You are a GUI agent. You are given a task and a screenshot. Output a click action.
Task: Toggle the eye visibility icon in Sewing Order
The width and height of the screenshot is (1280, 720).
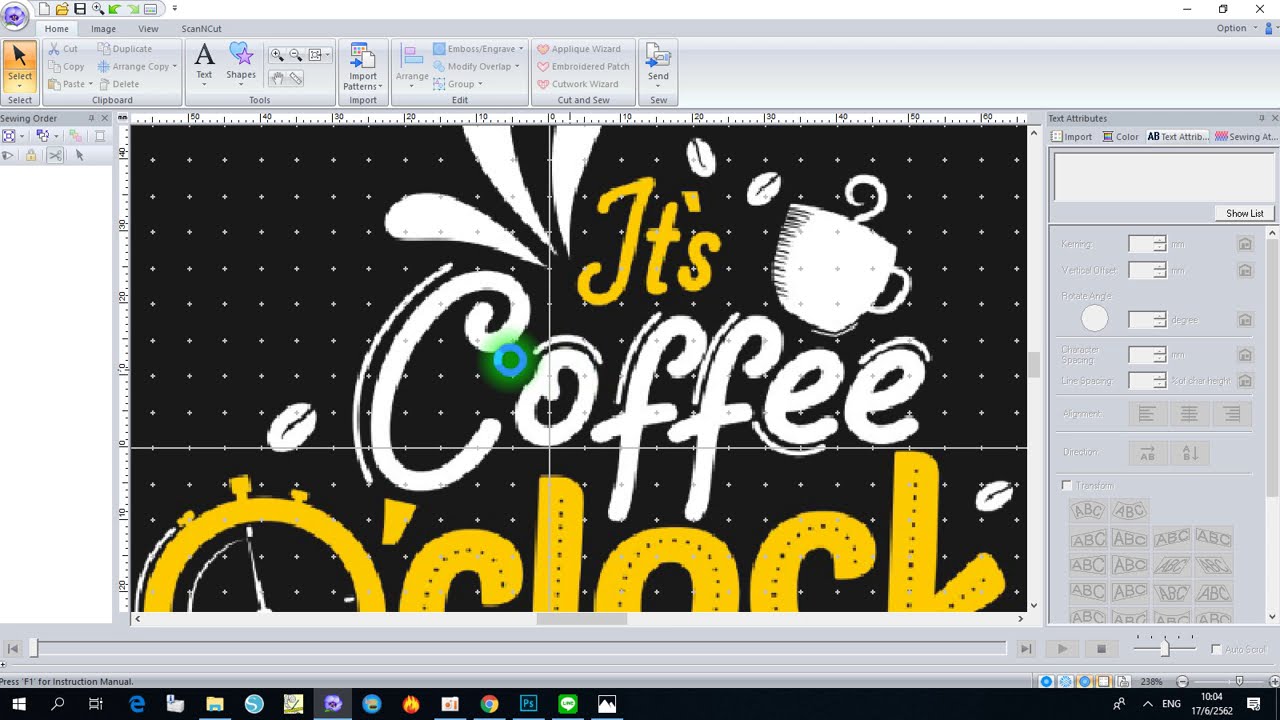click(x=8, y=155)
